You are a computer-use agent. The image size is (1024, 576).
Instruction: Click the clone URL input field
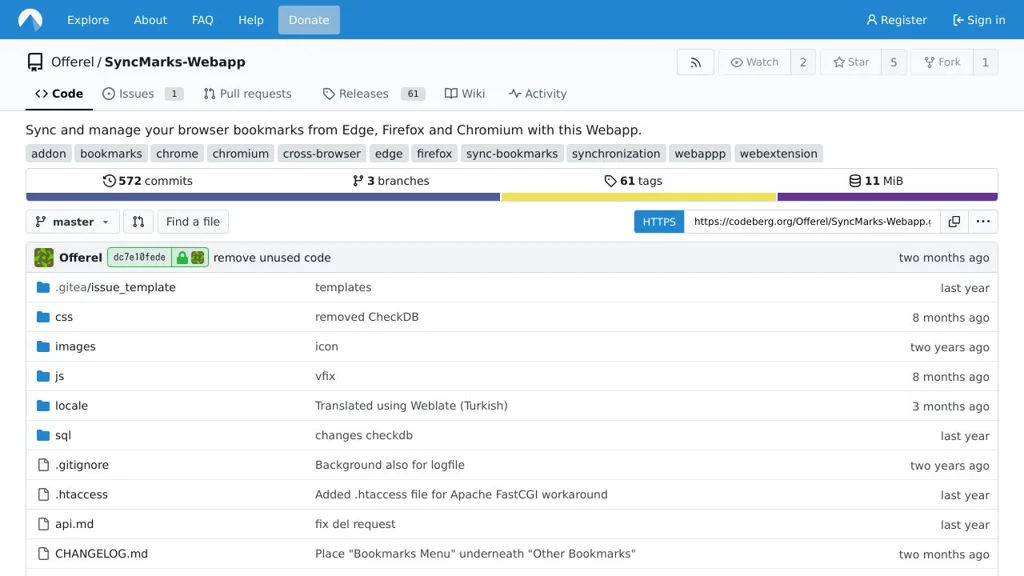coord(811,222)
